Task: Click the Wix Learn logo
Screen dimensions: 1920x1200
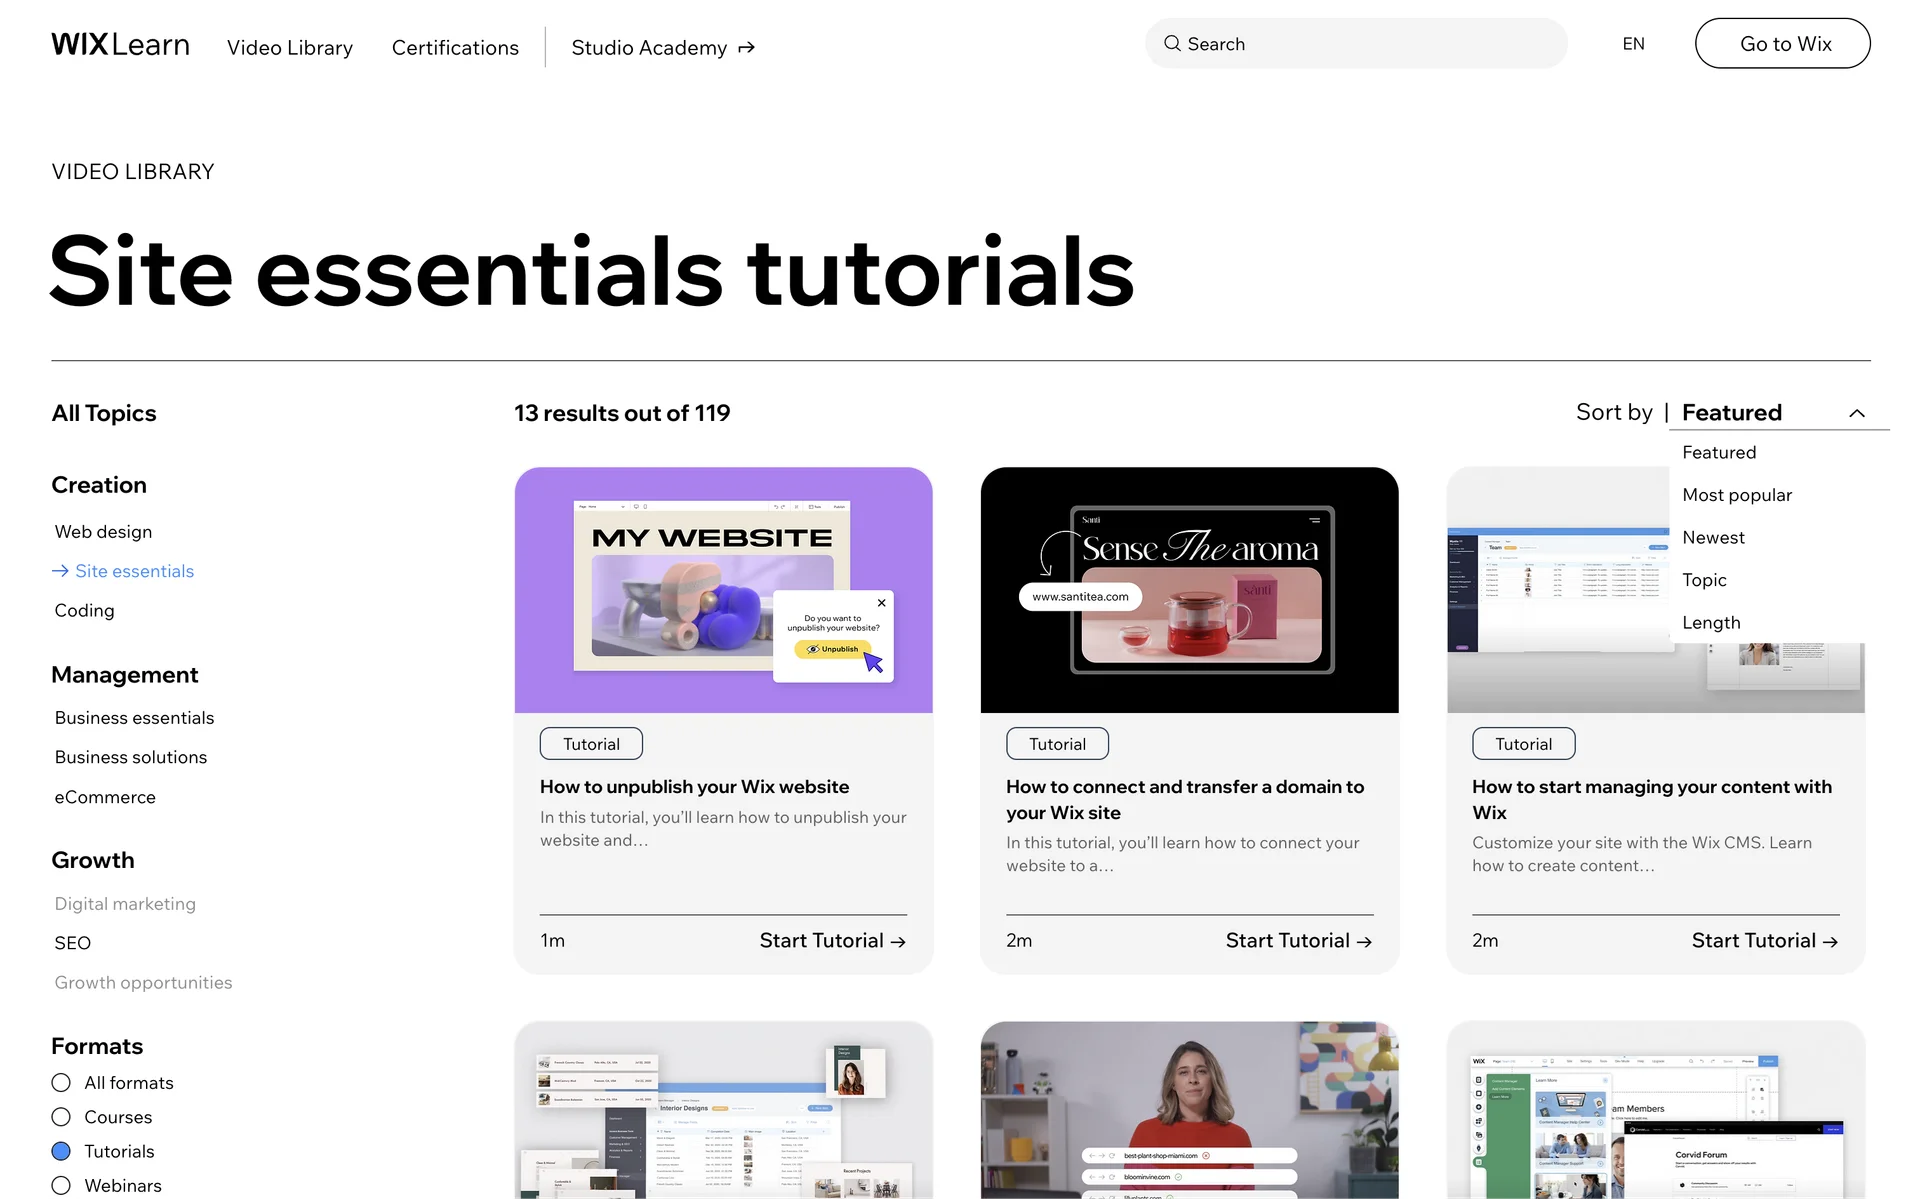Action: 120,45
